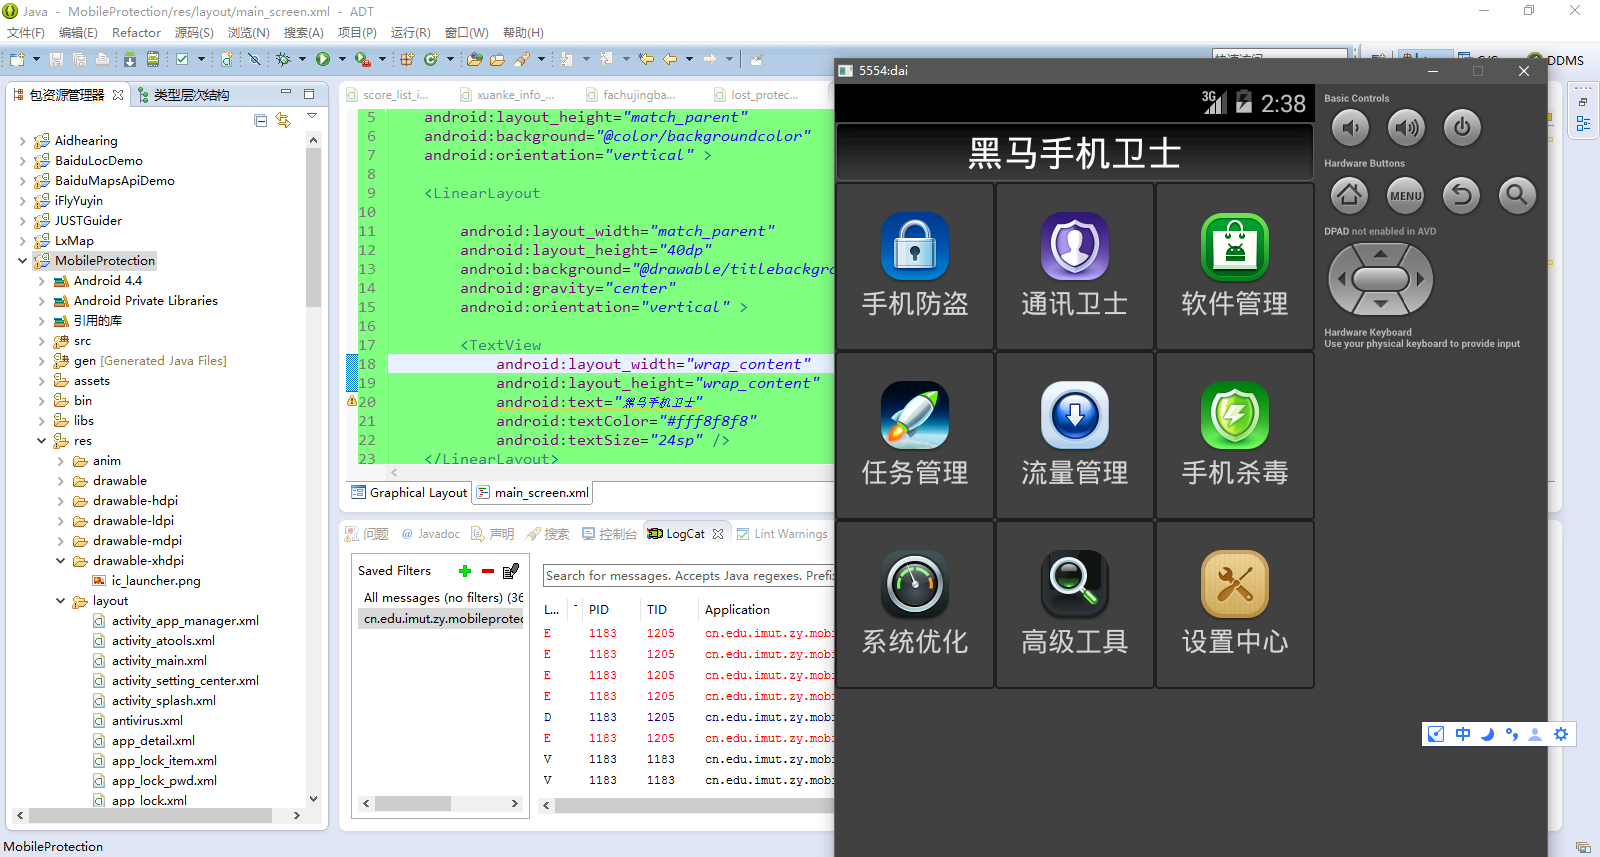This screenshot has height=857, width=1600.
Task: Click the LogCat filters horizontal scrollbar
Action: (x=413, y=803)
